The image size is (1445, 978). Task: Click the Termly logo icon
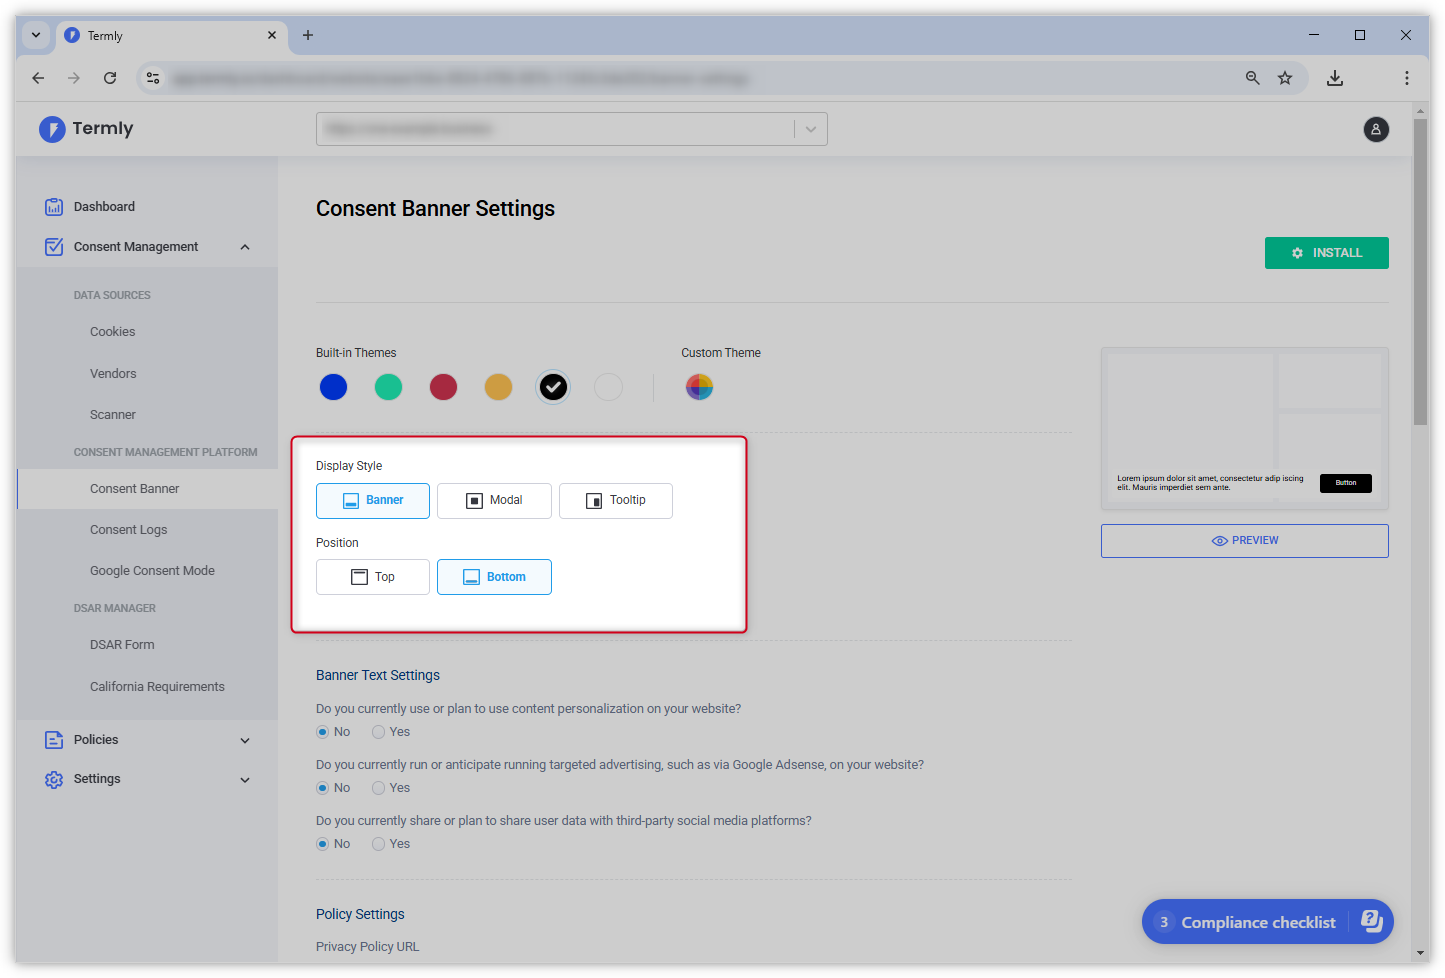(51, 129)
